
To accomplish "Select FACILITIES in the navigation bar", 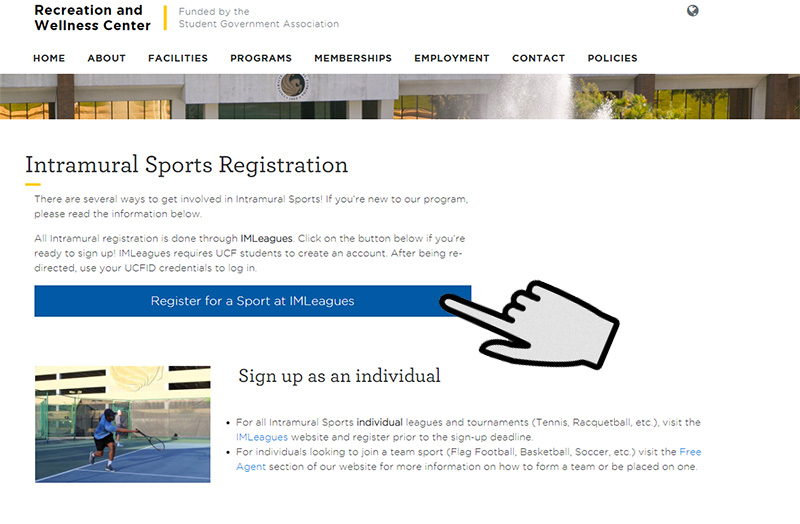I will coord(178,58).
